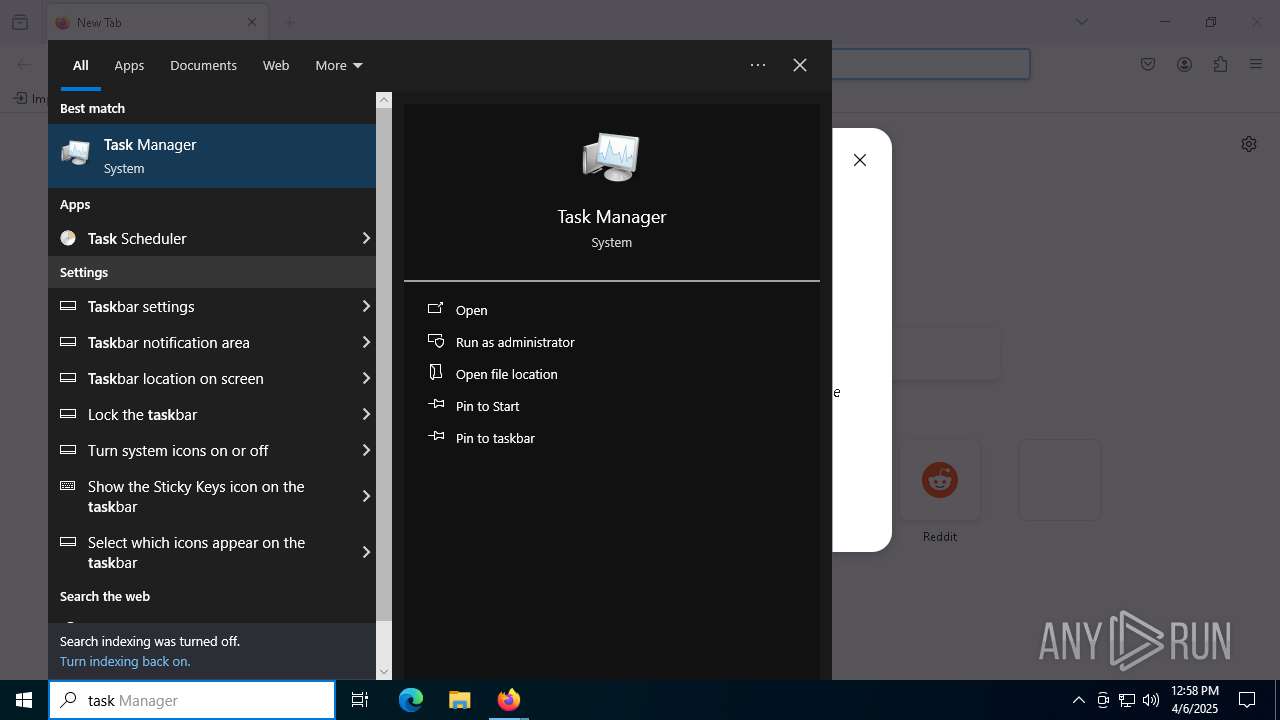
Task: Open Turn system icons on or off
Action: 200,450
